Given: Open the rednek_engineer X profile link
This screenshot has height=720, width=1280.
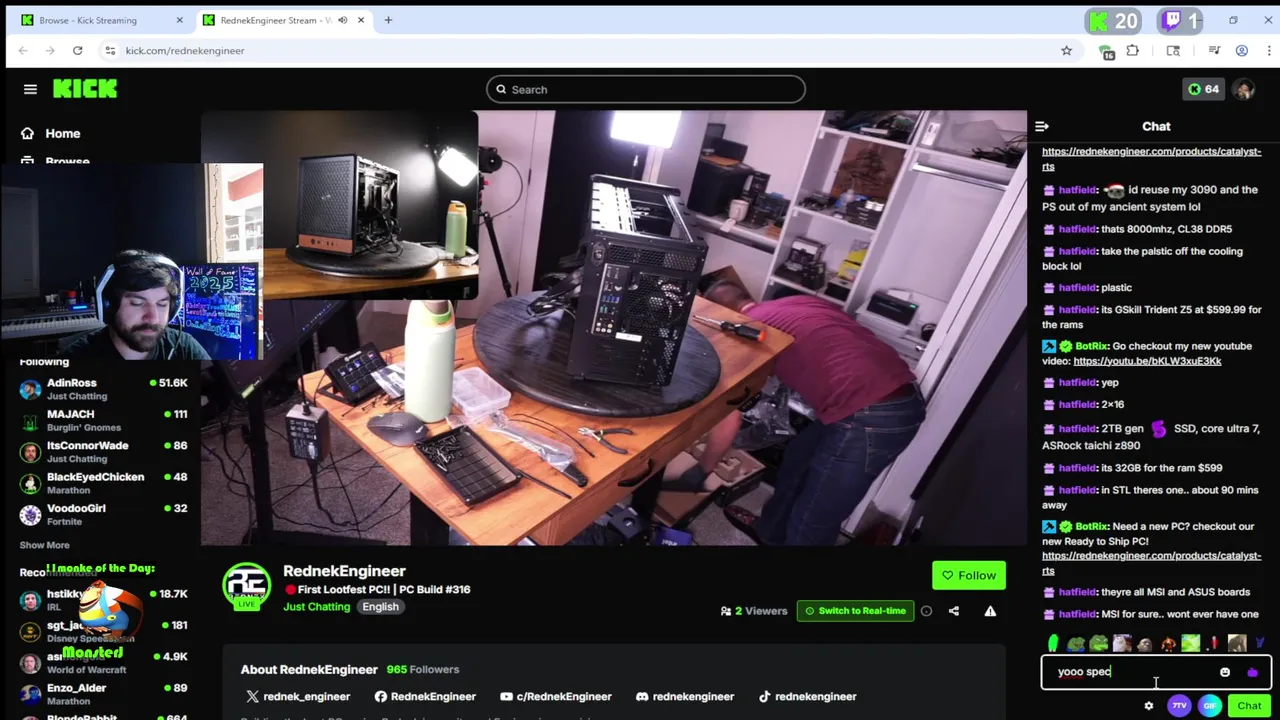Looking at the screenshot, I should (297, 696).
